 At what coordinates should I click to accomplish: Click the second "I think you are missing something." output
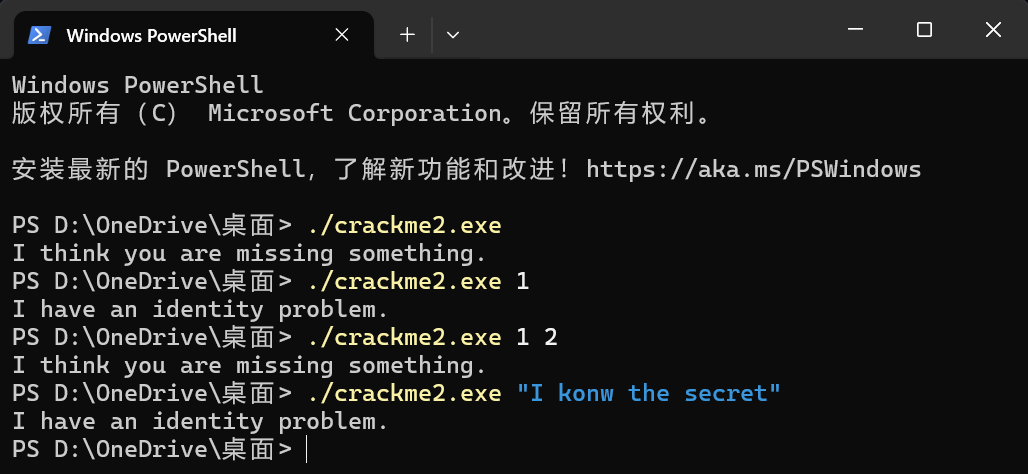coord(249,366)
